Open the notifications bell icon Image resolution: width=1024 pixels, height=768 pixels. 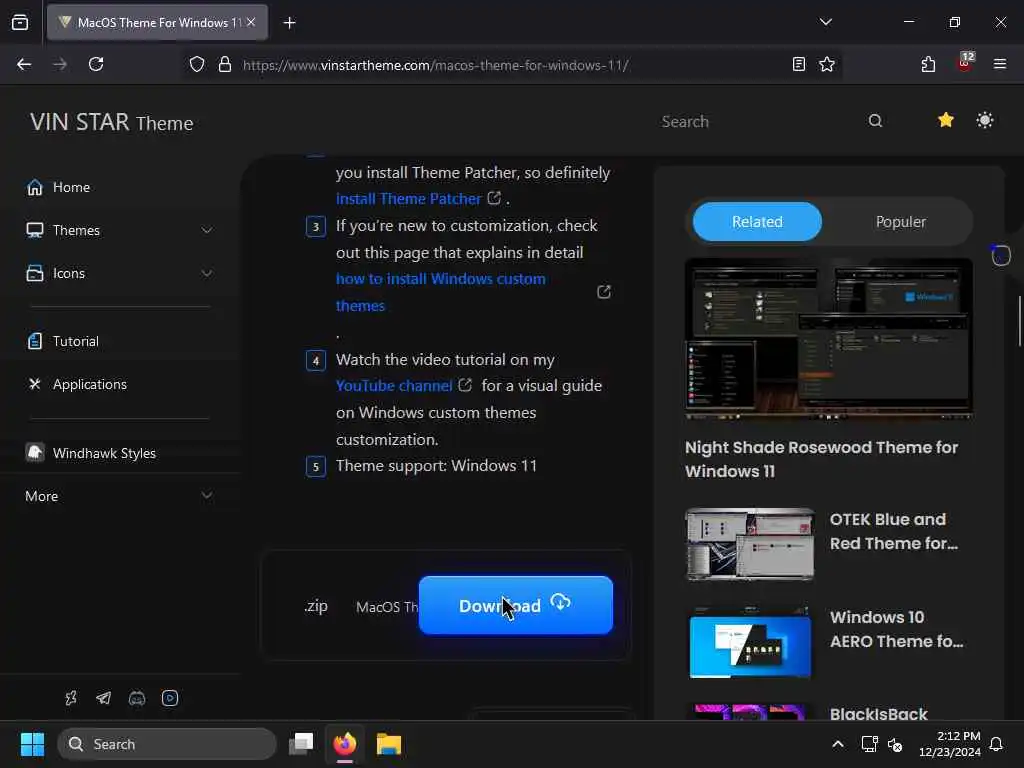point(996,744)
